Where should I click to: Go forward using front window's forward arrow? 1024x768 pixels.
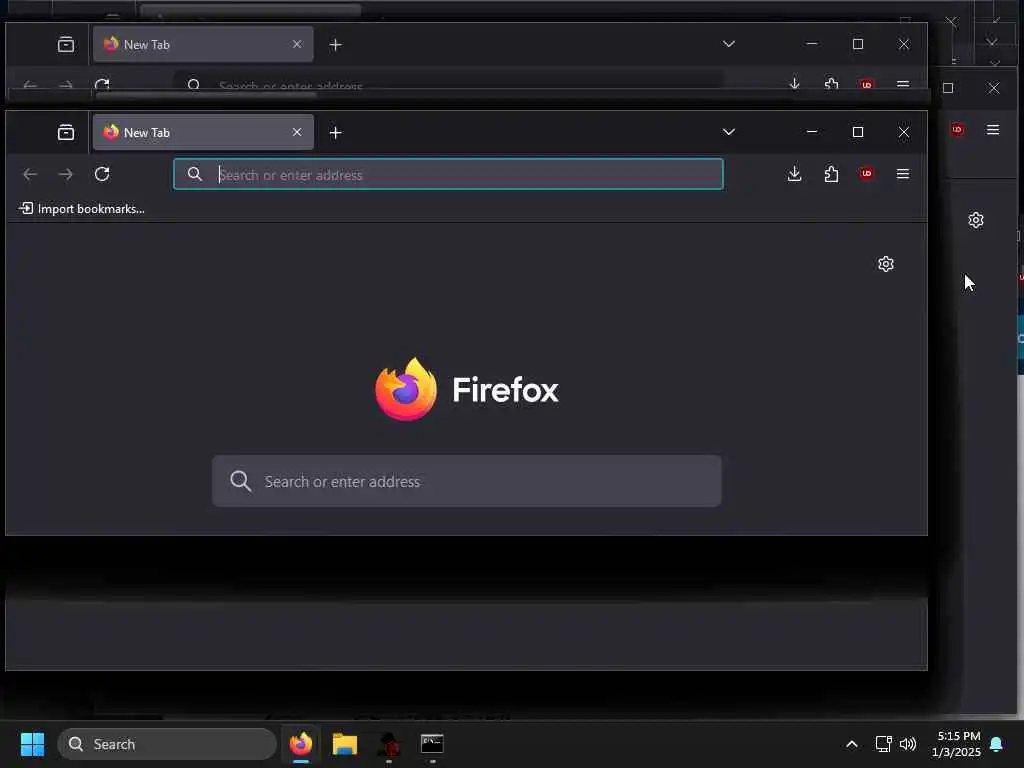[x=66, y=174]
